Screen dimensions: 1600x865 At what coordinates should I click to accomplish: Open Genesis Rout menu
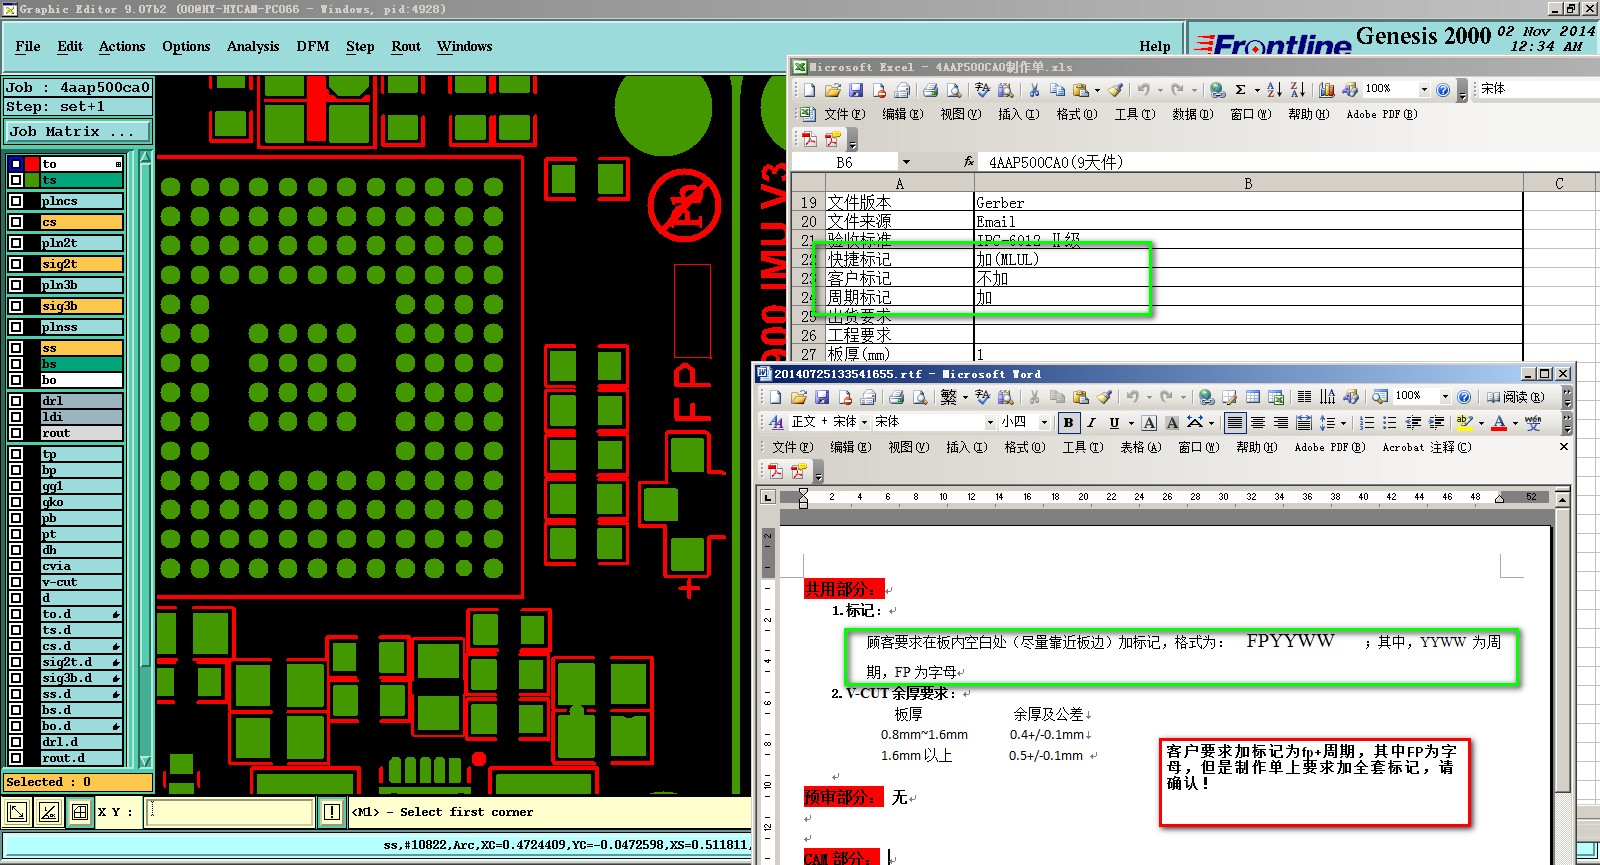(x=406, y=46)
